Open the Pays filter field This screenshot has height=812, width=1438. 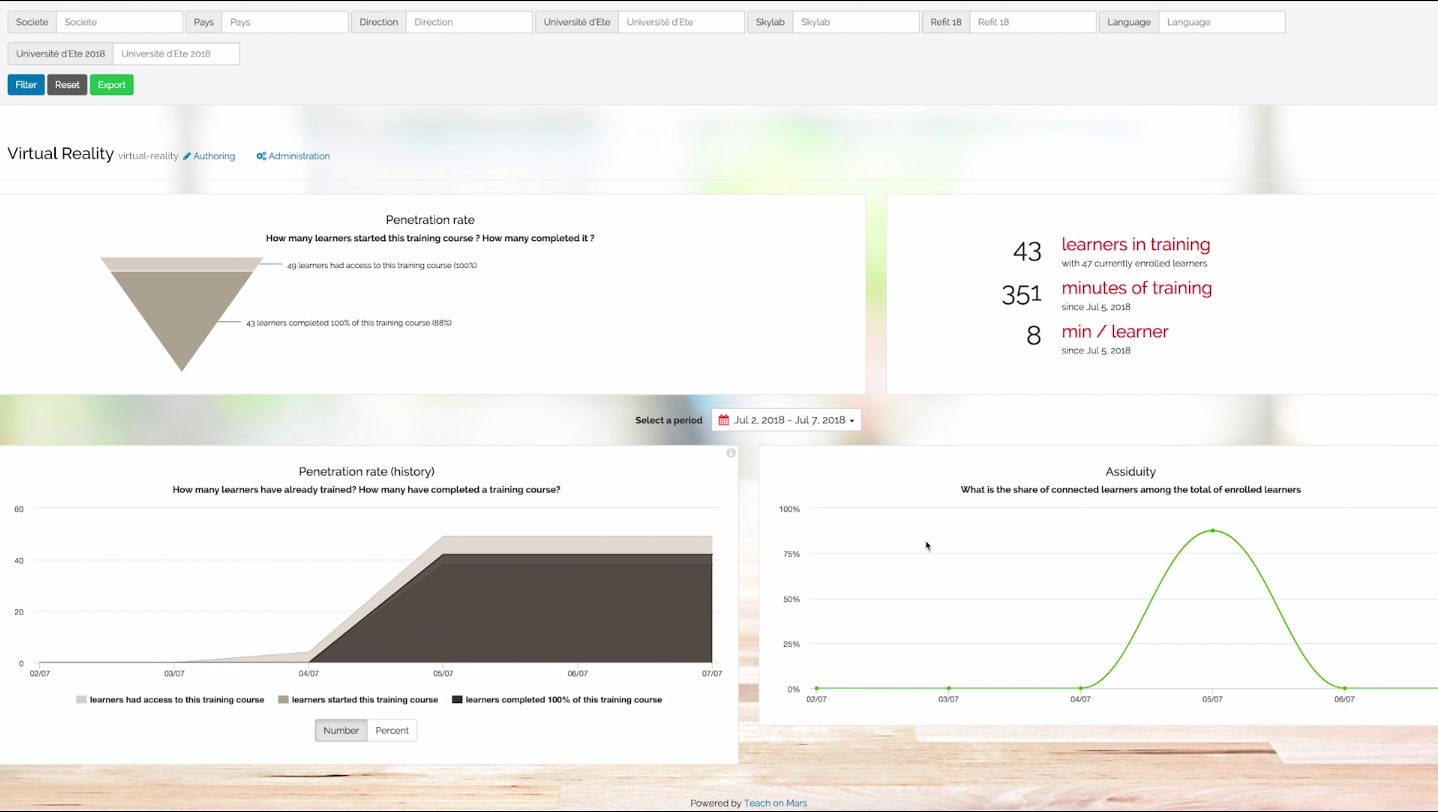click(284, 22)
